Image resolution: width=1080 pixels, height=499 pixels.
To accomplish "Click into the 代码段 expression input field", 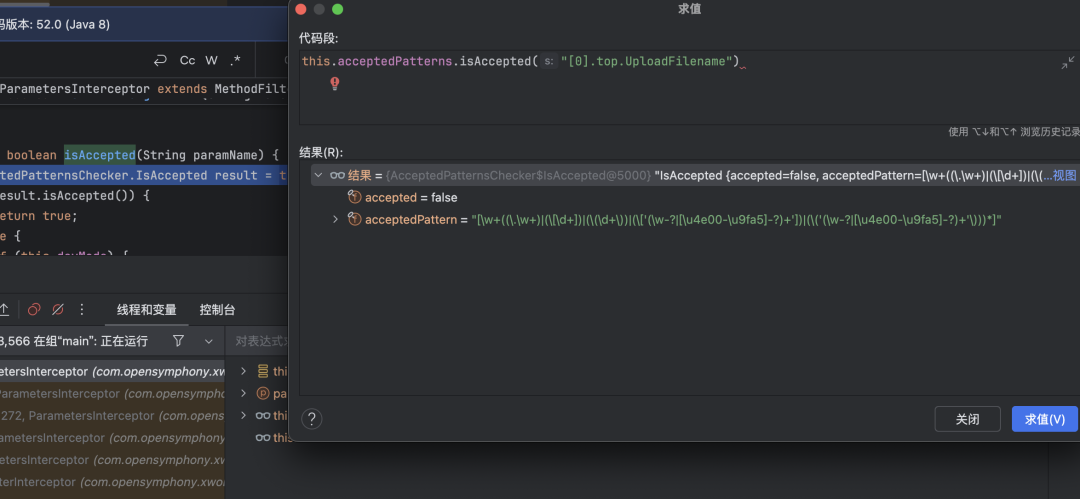I will pos(689,88).
